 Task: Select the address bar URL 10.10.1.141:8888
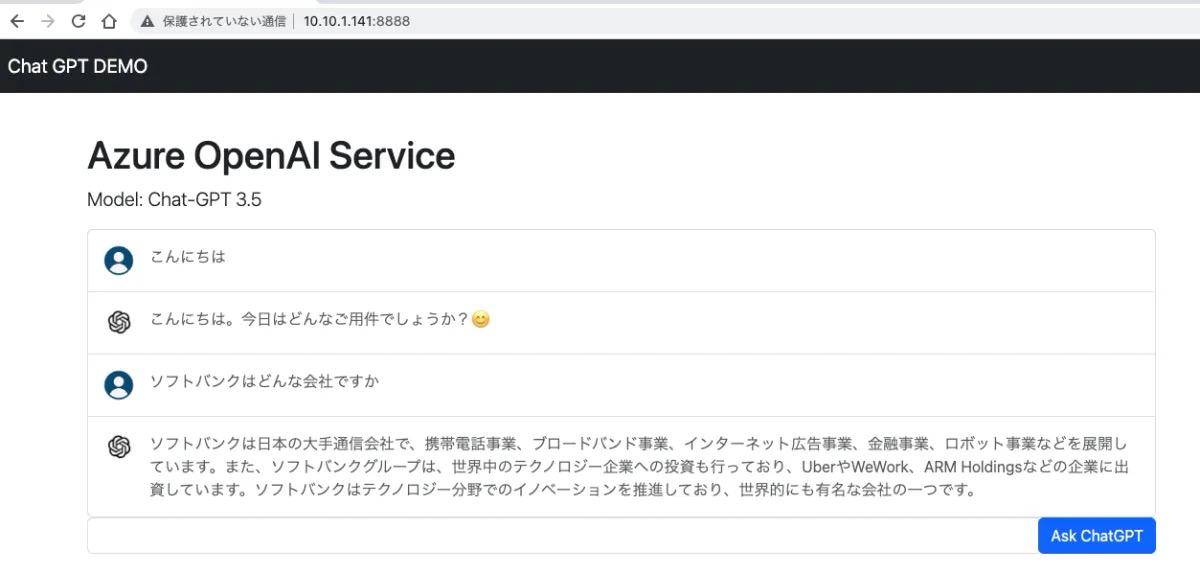coord(357,20)
